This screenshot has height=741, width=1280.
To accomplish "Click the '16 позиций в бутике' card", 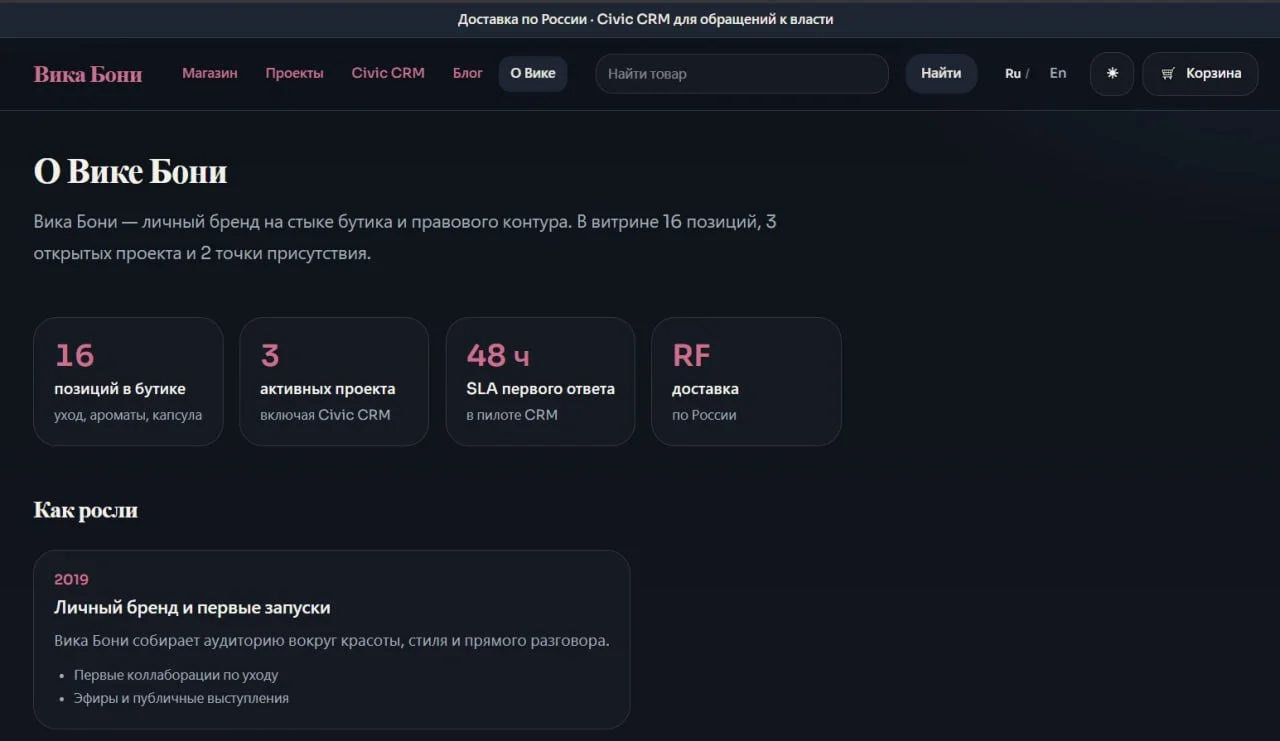I will pyautogui.click(x=128, y=381).
